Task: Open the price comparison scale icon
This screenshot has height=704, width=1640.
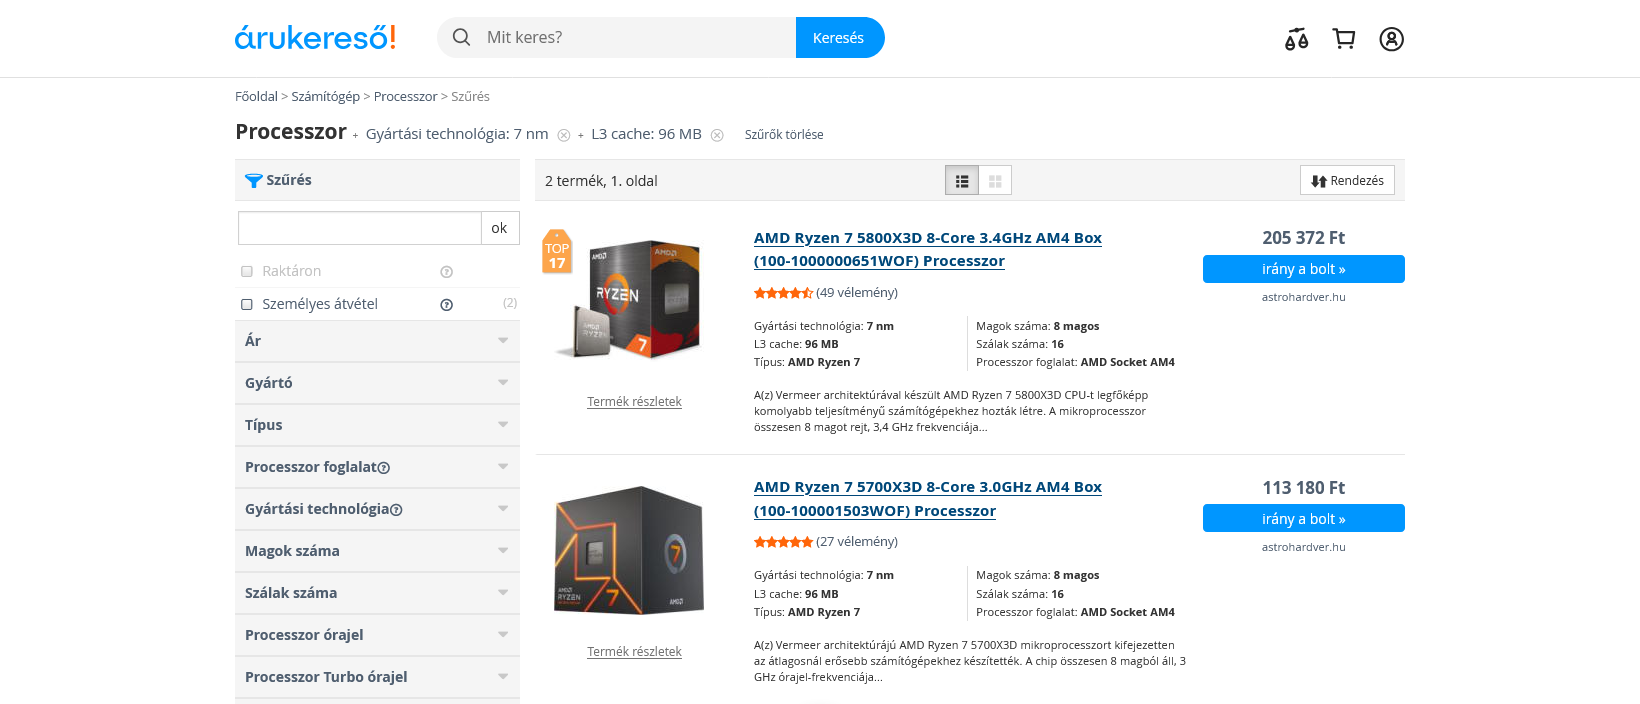Action: tap(1296, 39)
